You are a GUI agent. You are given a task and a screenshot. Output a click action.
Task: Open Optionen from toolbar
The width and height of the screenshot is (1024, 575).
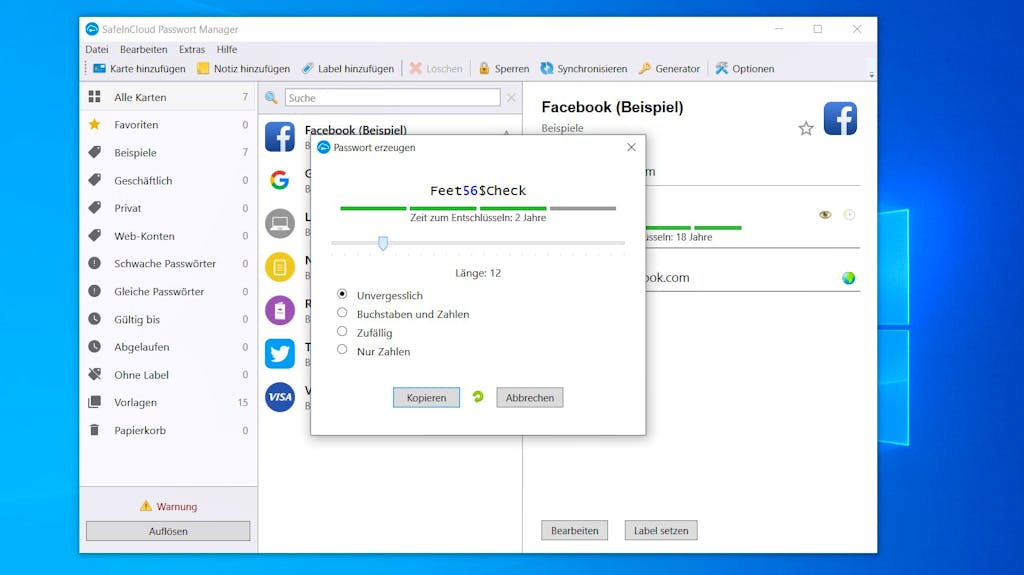[x=744, y=69]
